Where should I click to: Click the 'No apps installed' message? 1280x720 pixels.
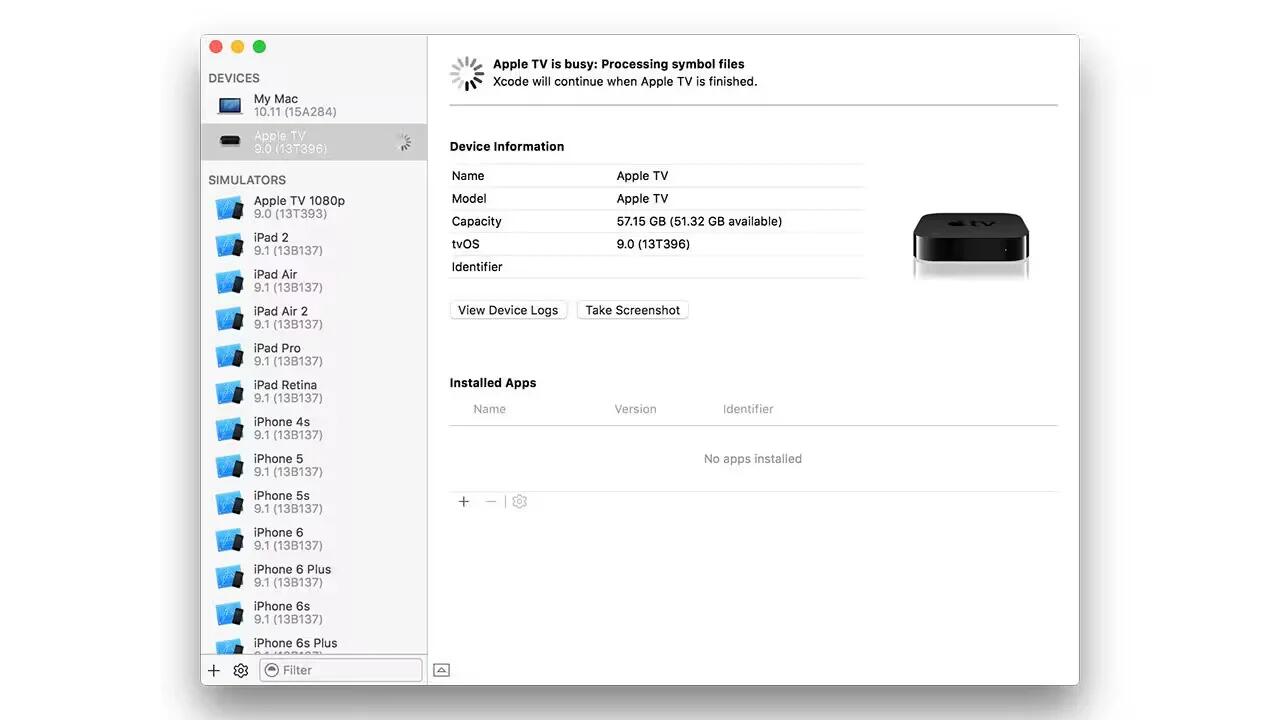[x=753, y=459]
